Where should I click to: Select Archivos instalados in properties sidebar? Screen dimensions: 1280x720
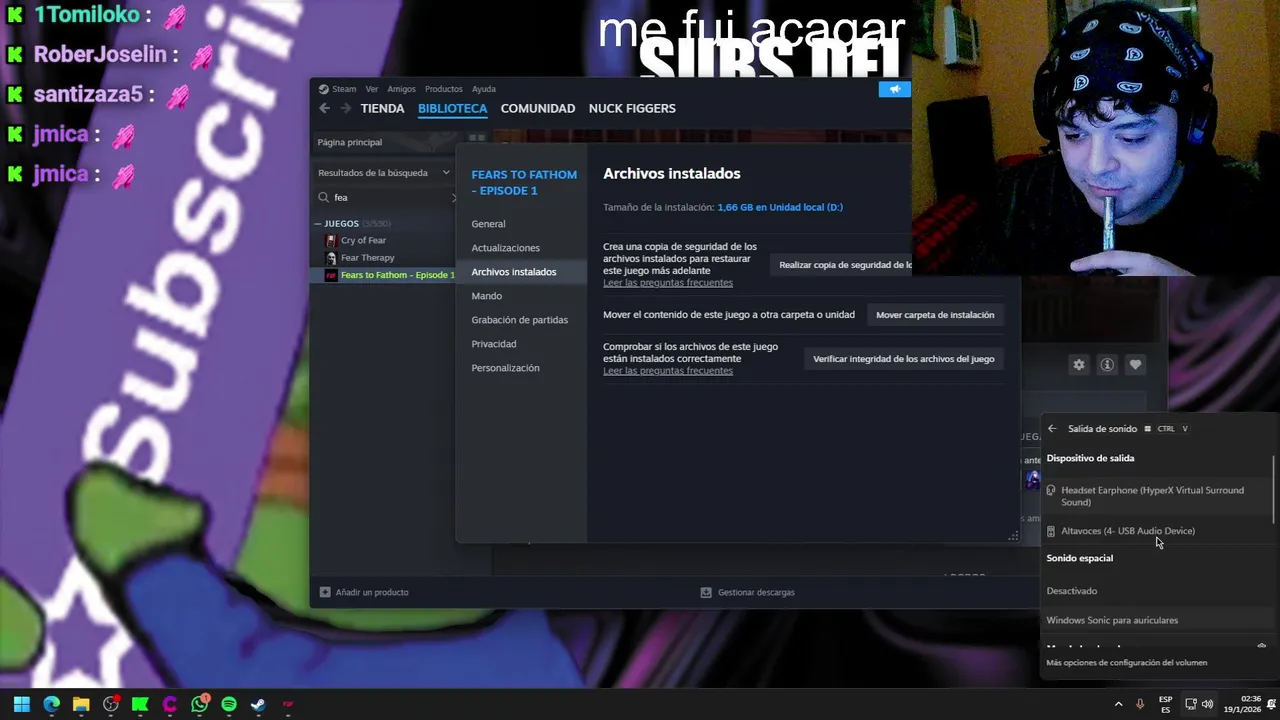[521, 272]
